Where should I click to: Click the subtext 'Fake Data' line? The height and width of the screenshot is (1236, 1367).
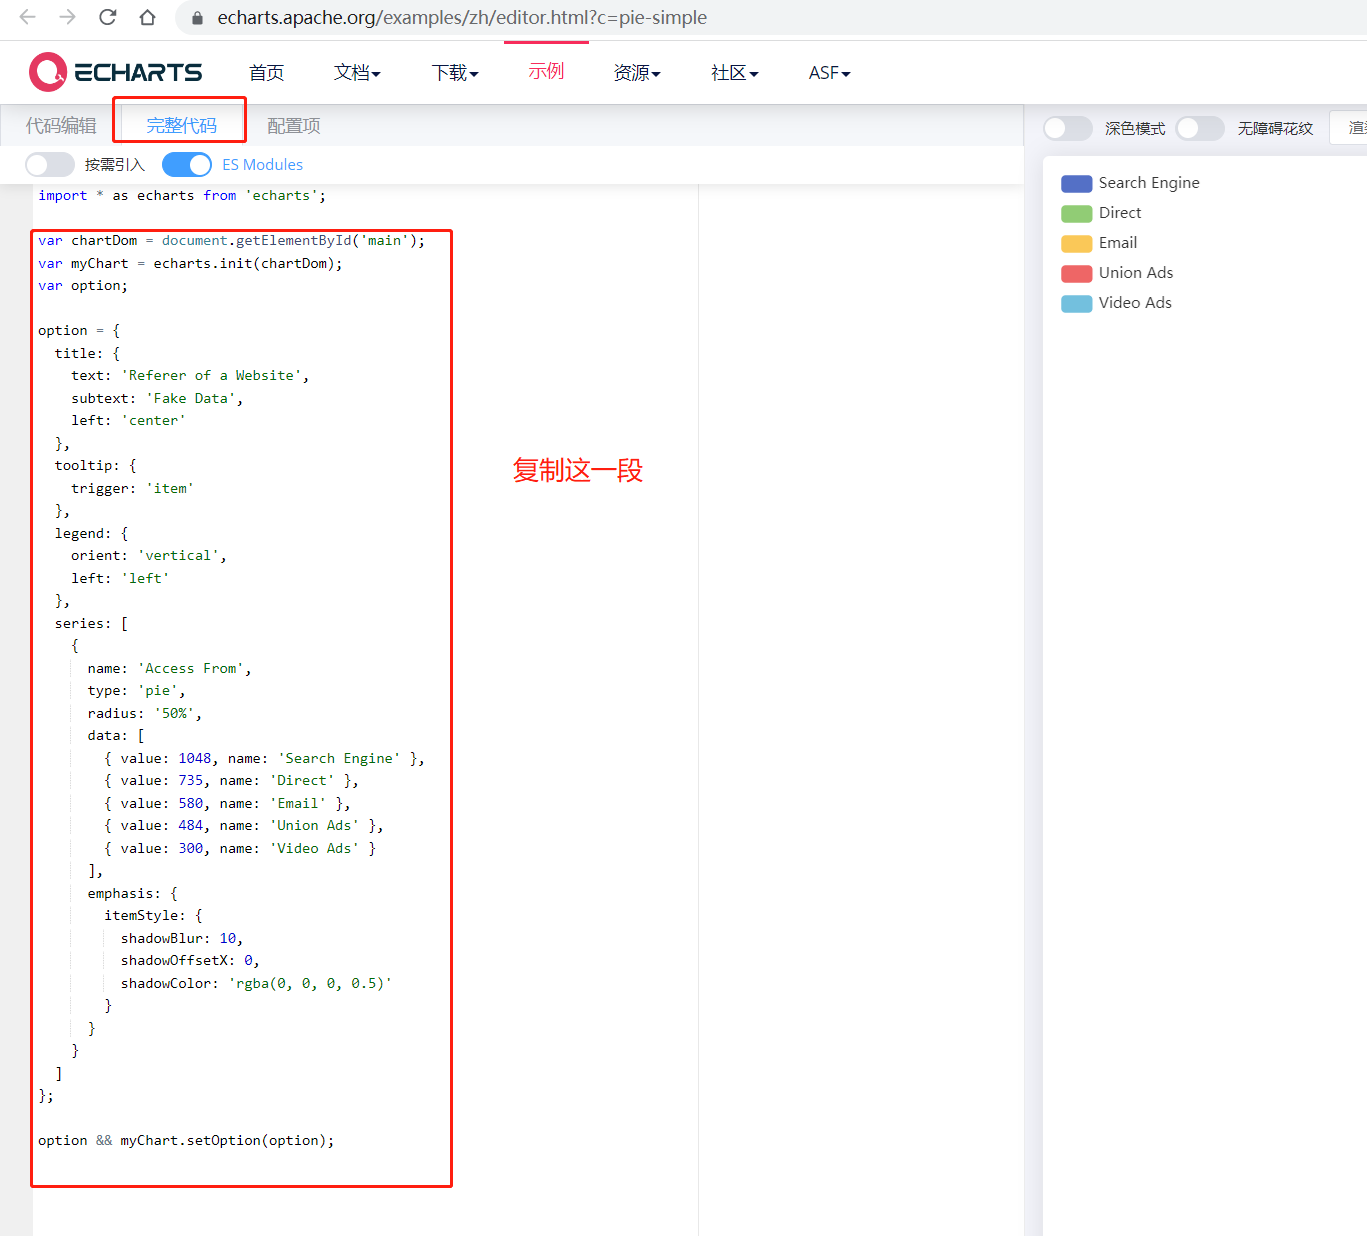coord(157,398)
